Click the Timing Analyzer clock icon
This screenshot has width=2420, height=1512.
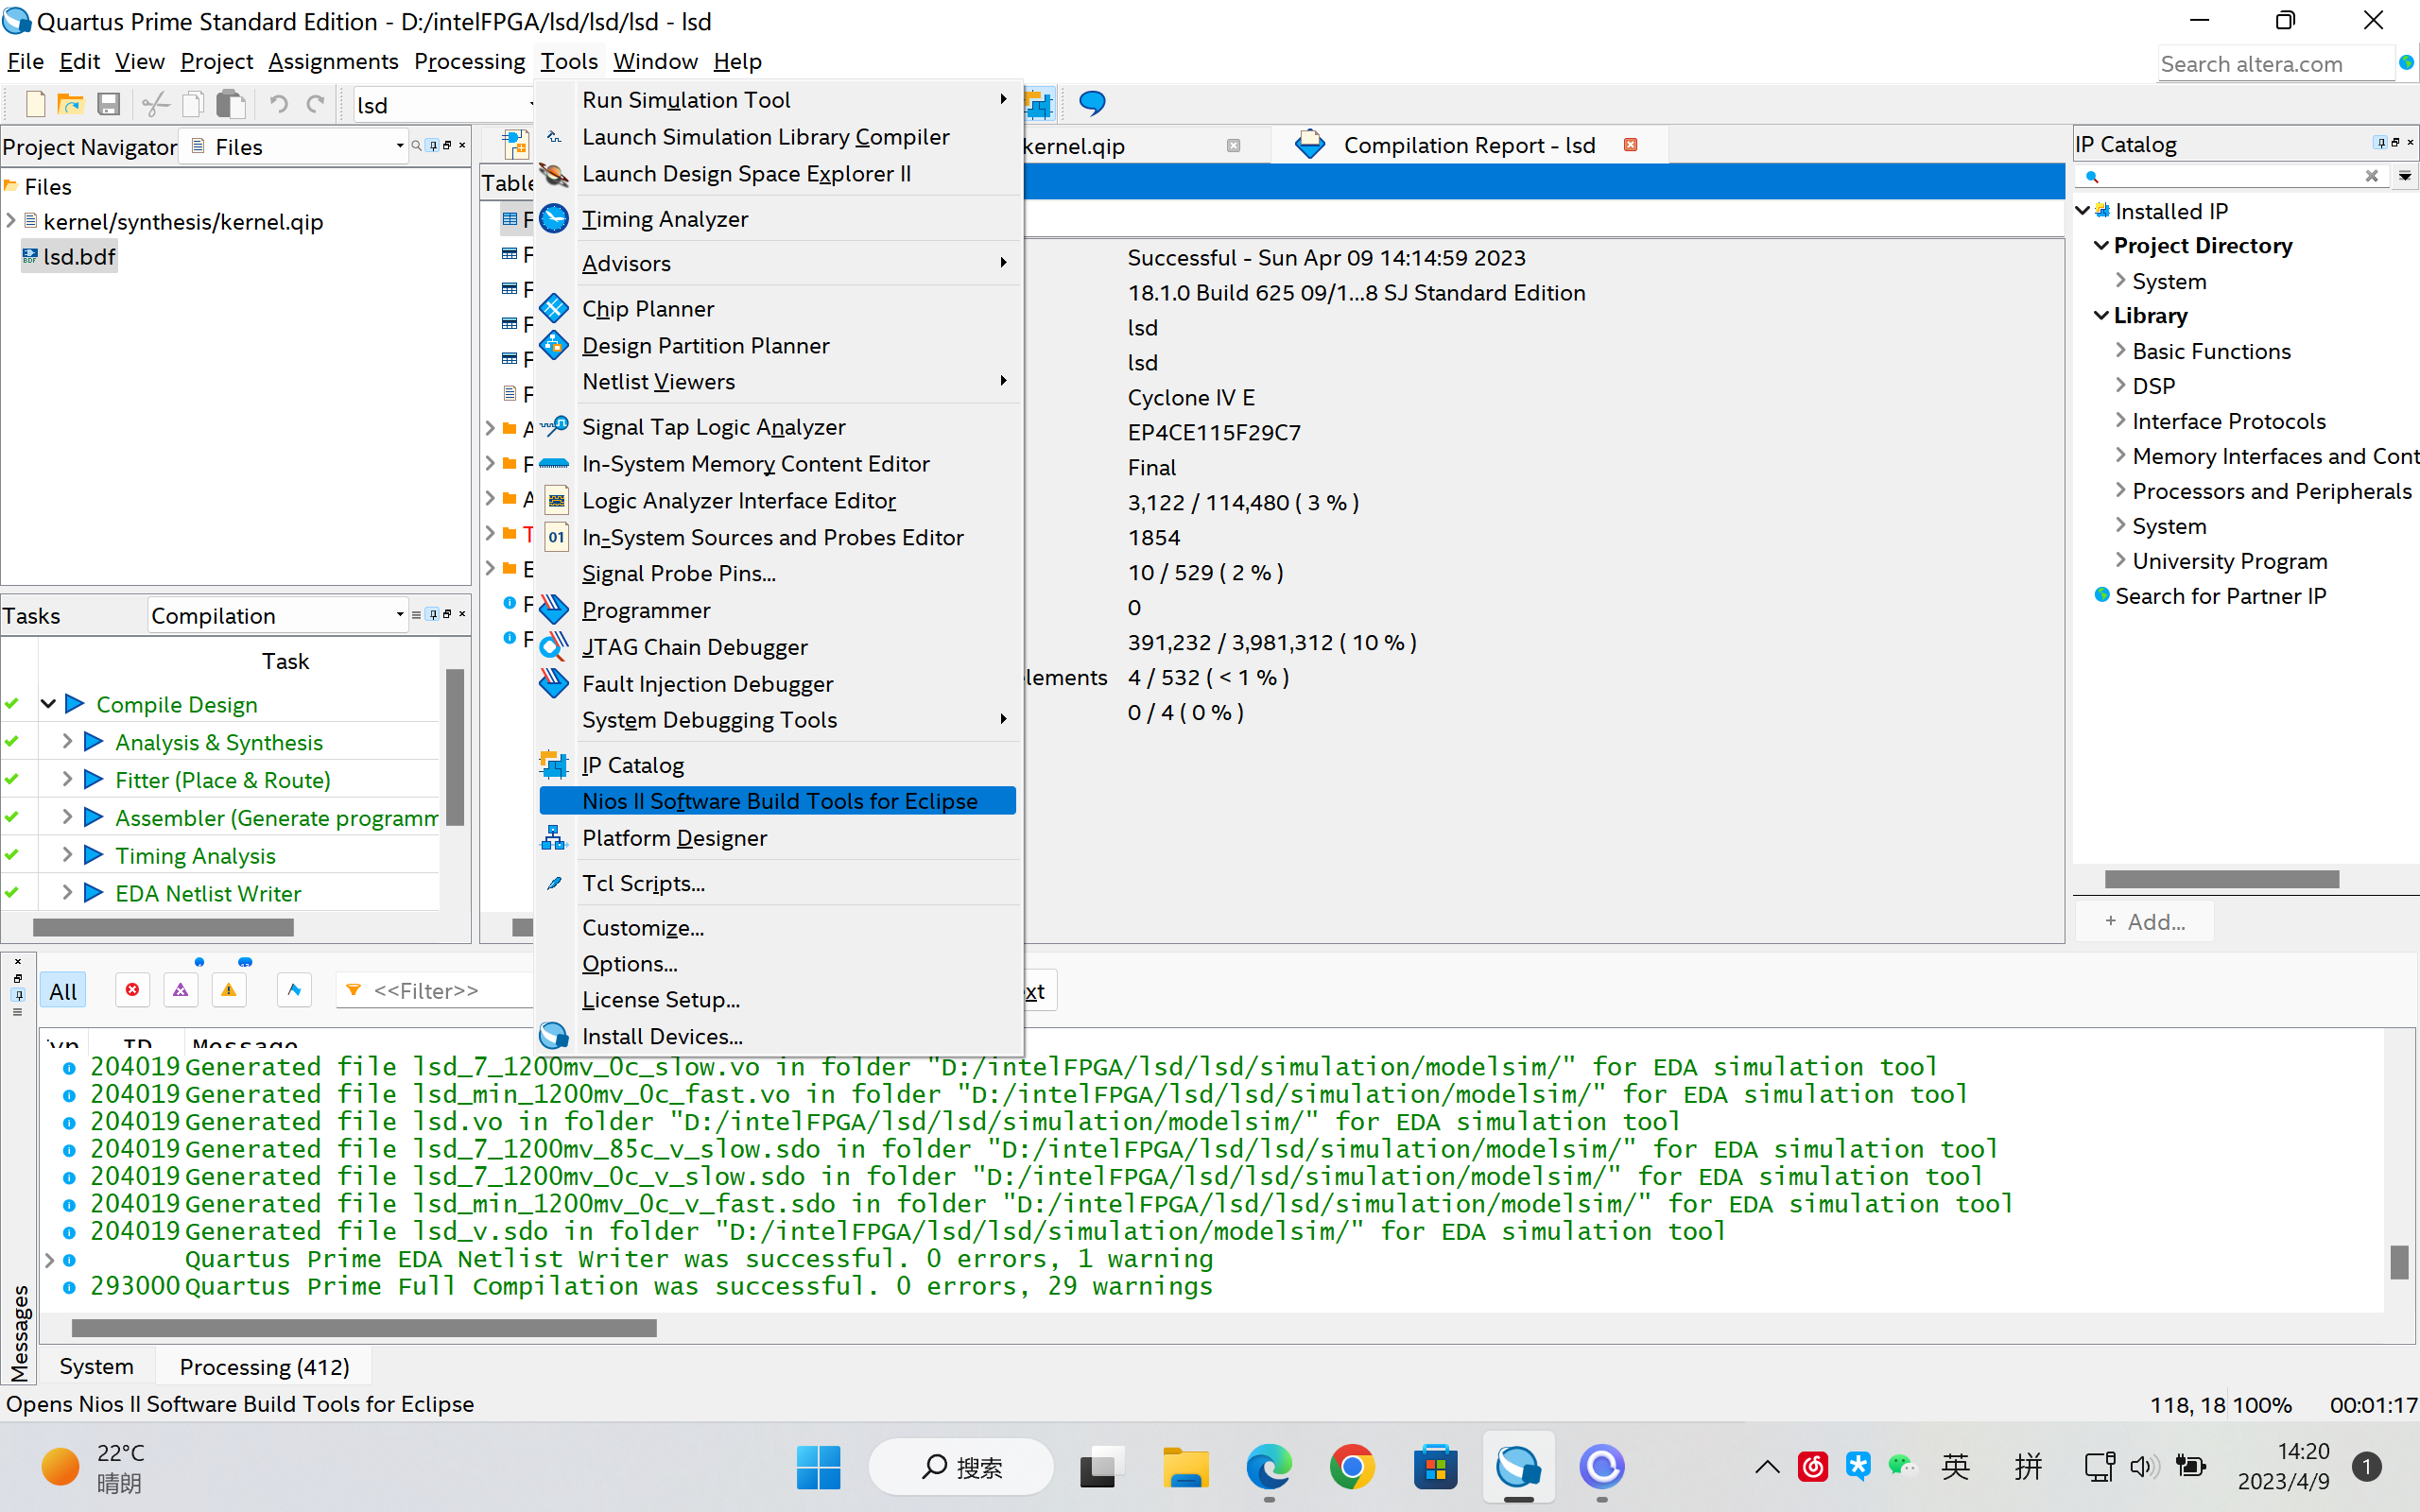pyautogui.click(x=554, y=219)
